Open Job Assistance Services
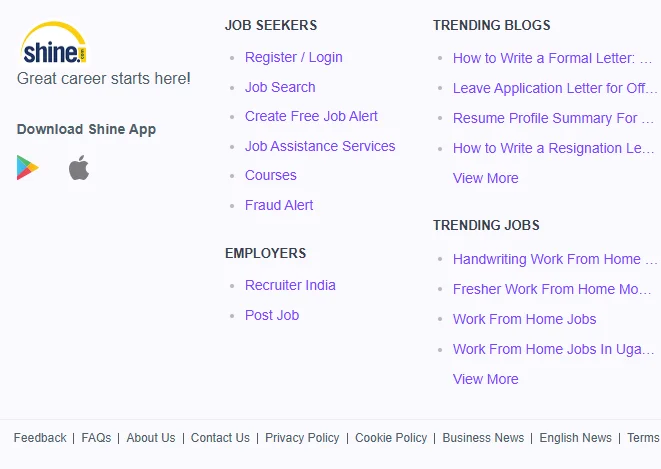661x469 pixels. (x=320, y=146)
